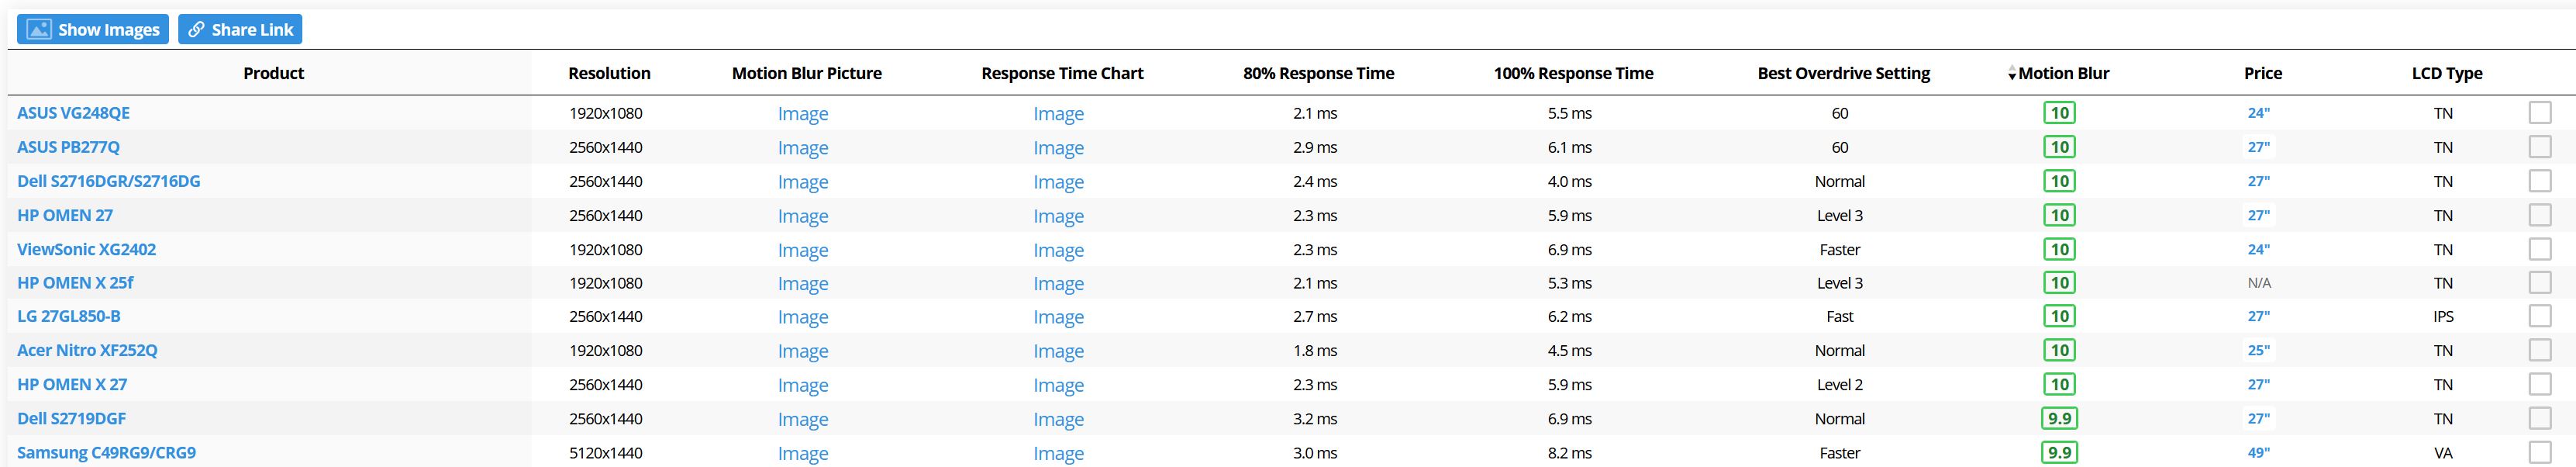Screen dimensions: 2576x467
Task: Sort table by Resolution column header
Action: click(609, 73)
